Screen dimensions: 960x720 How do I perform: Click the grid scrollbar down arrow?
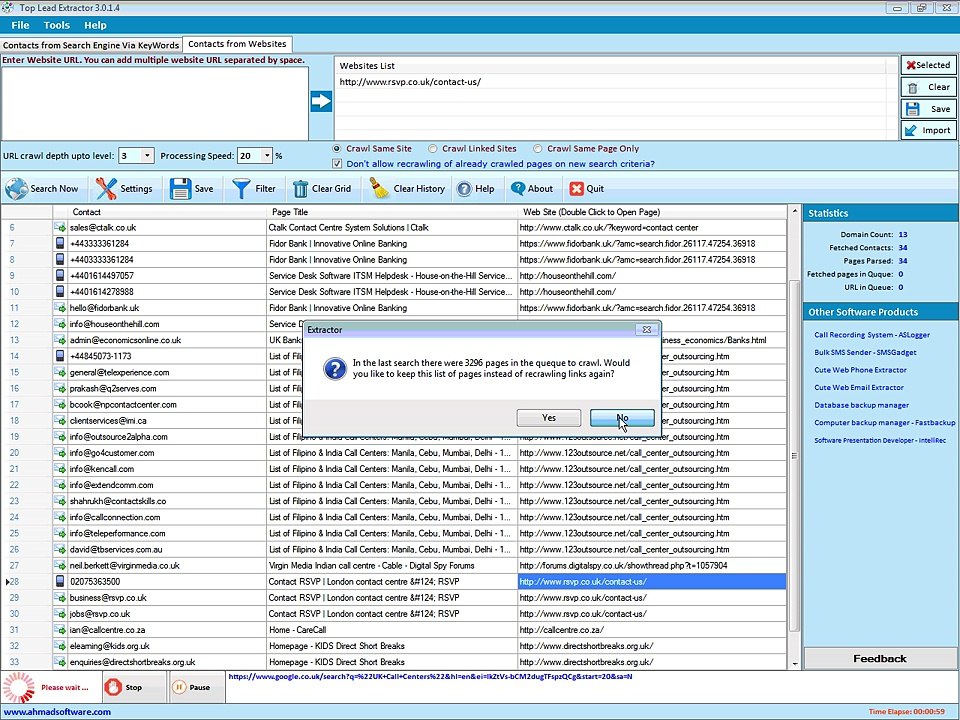(x=795, y=664)
